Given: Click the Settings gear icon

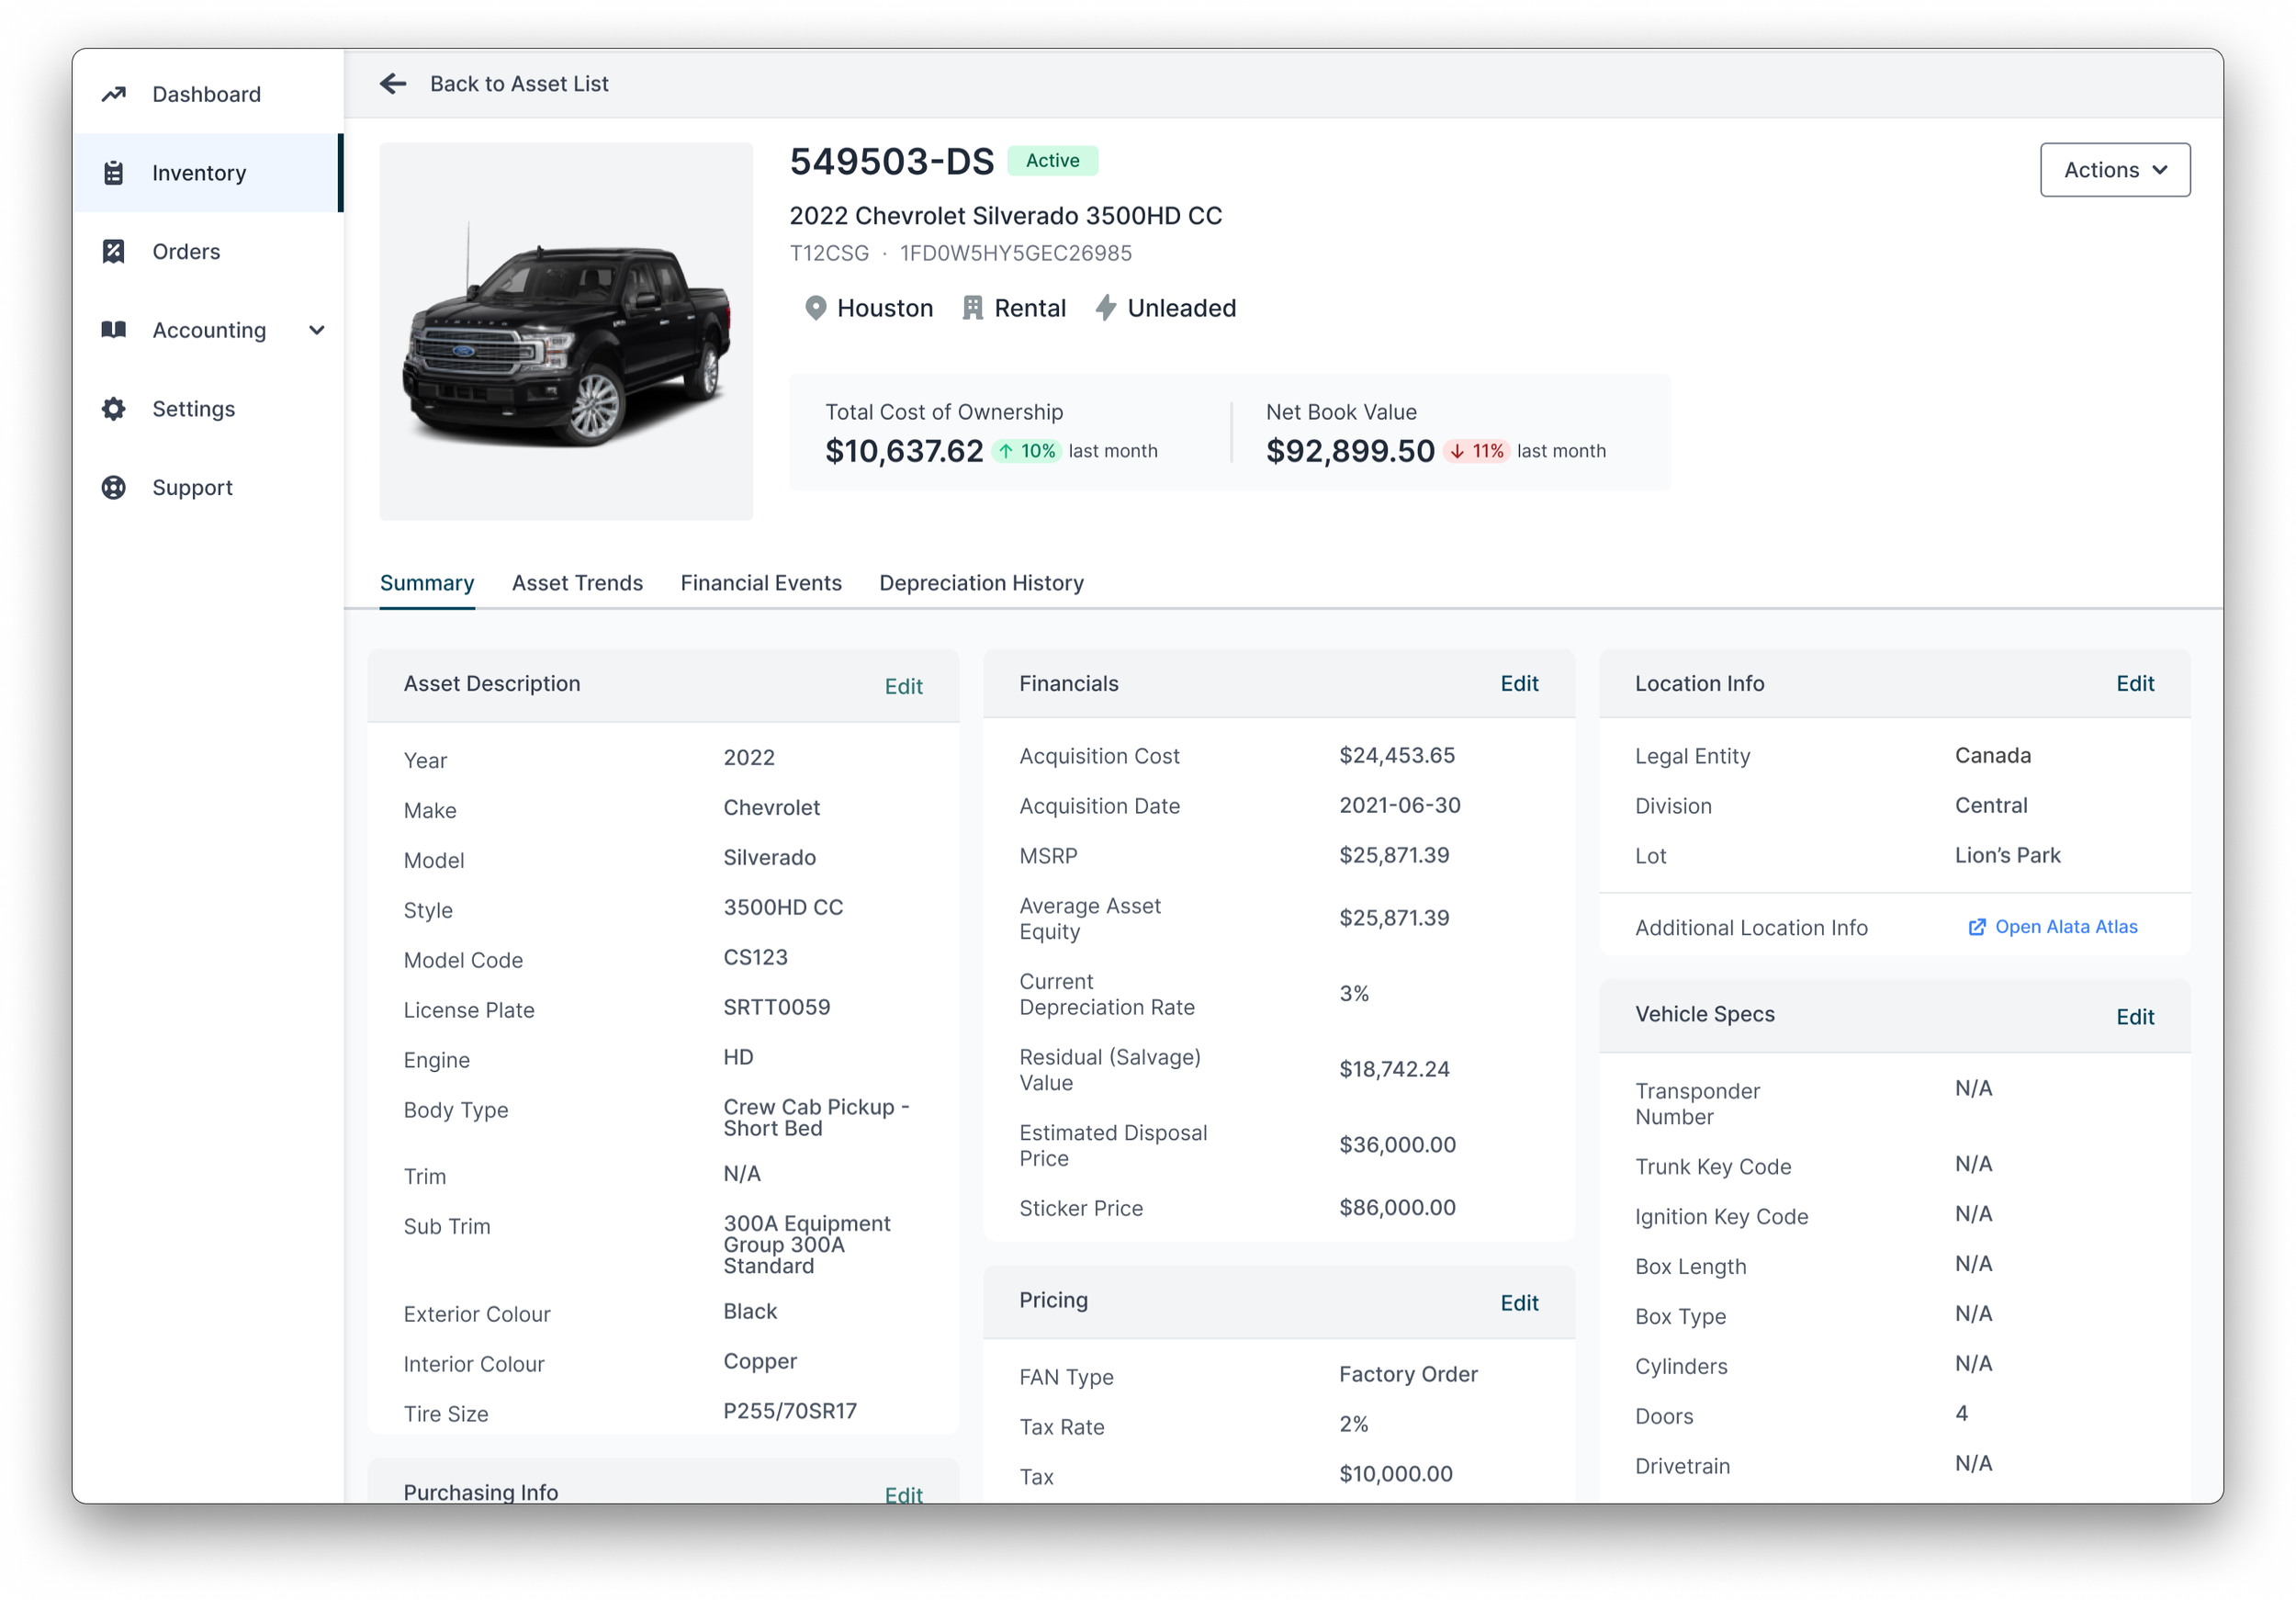Looking at the screenshot, I should [114, 409].
